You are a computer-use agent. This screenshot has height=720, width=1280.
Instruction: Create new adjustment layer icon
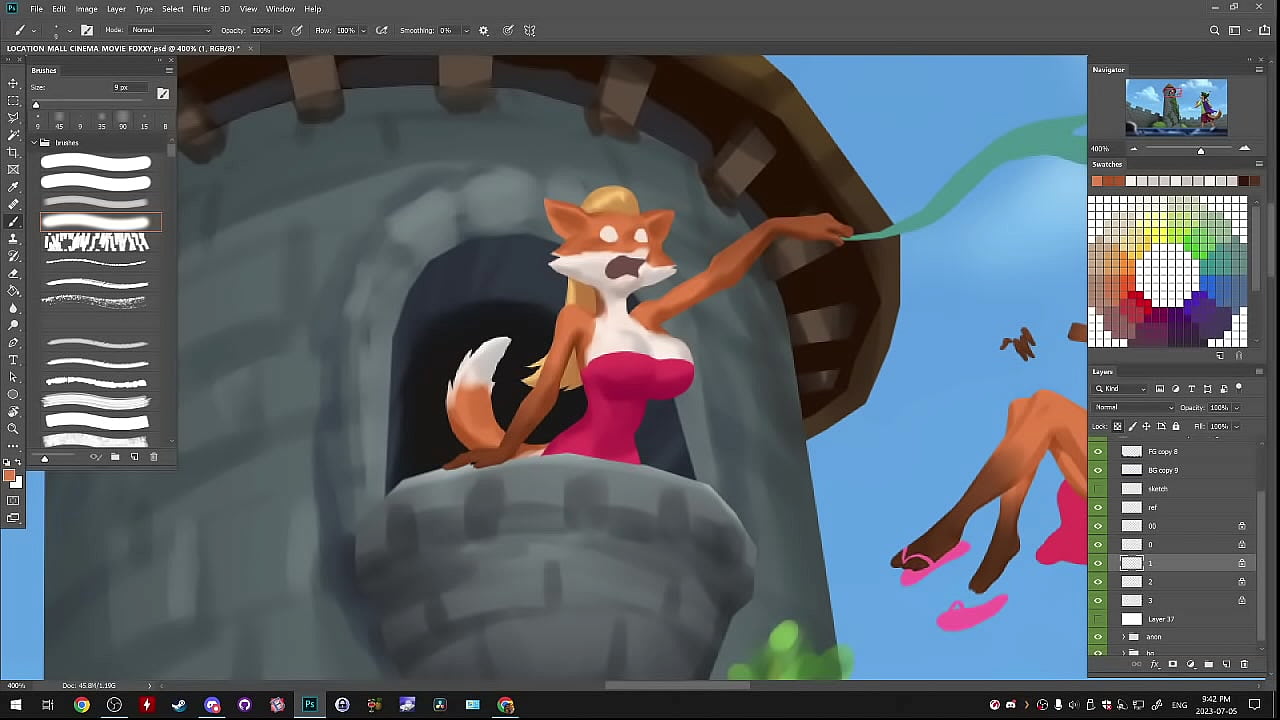pos(1190,664)
